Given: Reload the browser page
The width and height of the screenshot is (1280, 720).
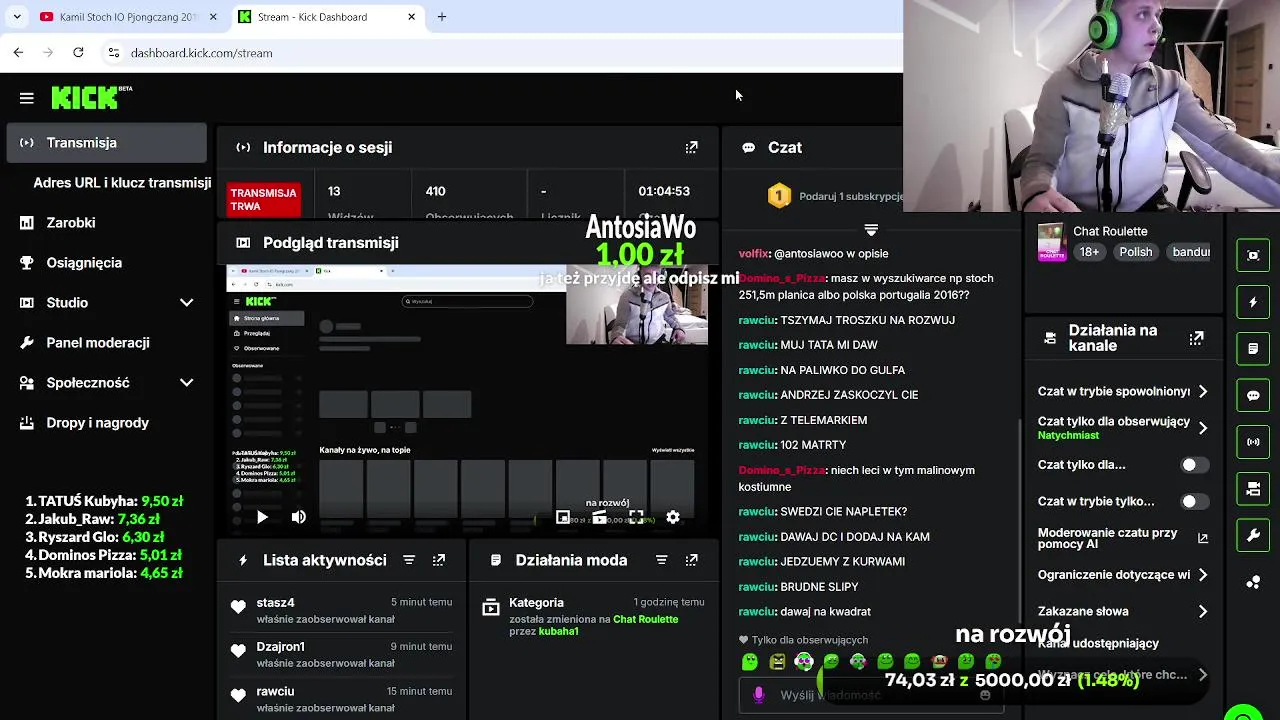Looking at the screenshot, I should (x=78, y=52).
